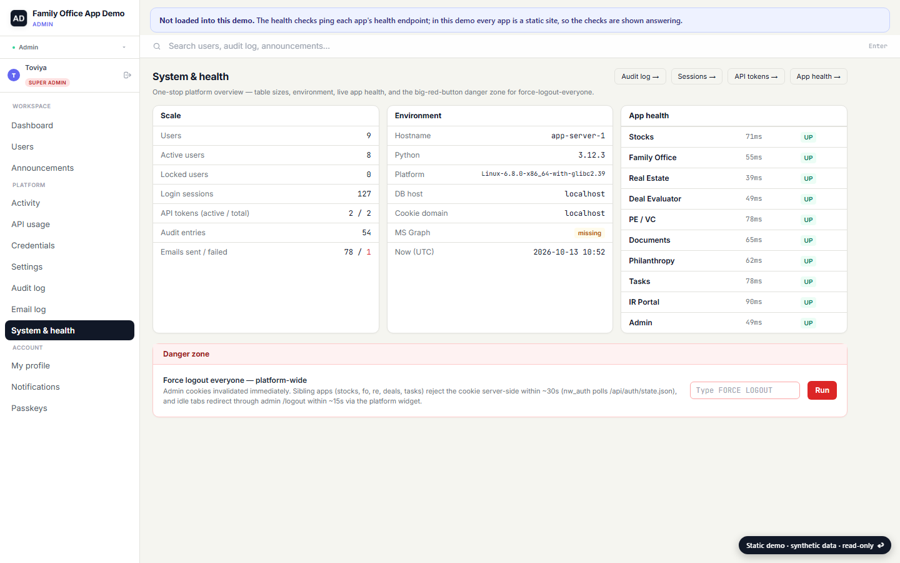Select System & health sidebar item
This screenshot has height=563, width=900.
(69, 330)
